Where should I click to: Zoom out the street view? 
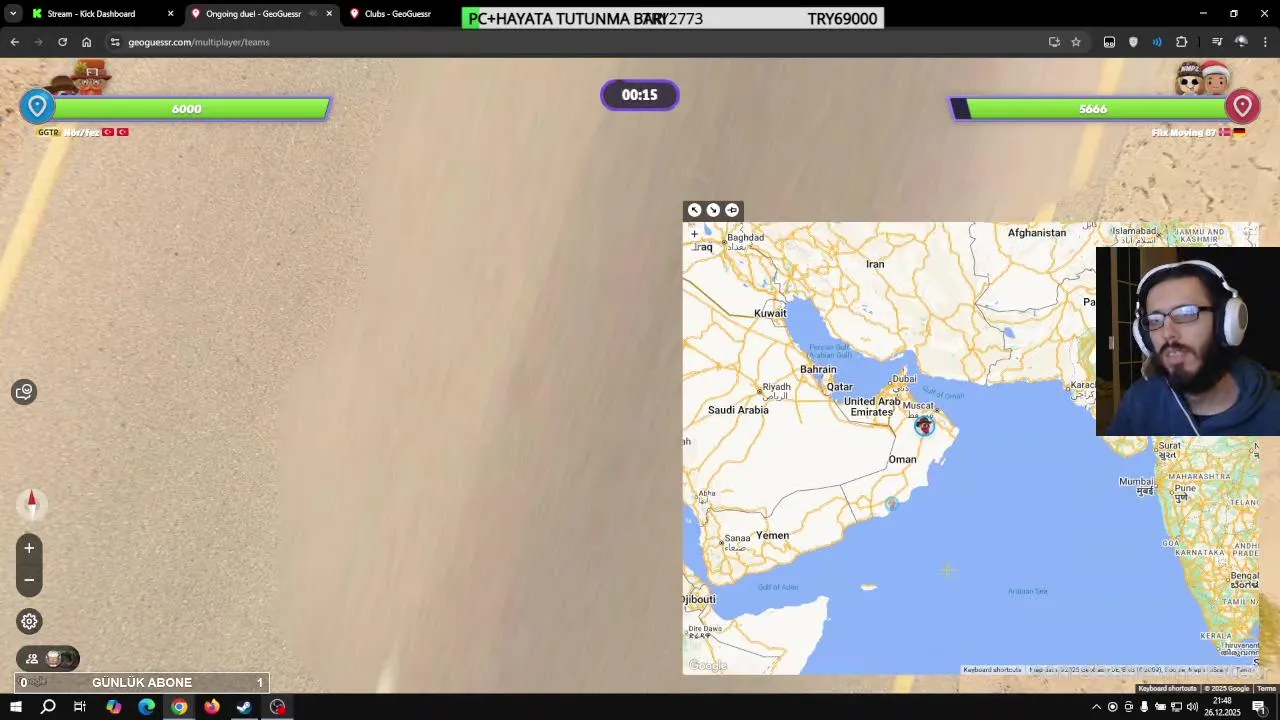point(29,580)
